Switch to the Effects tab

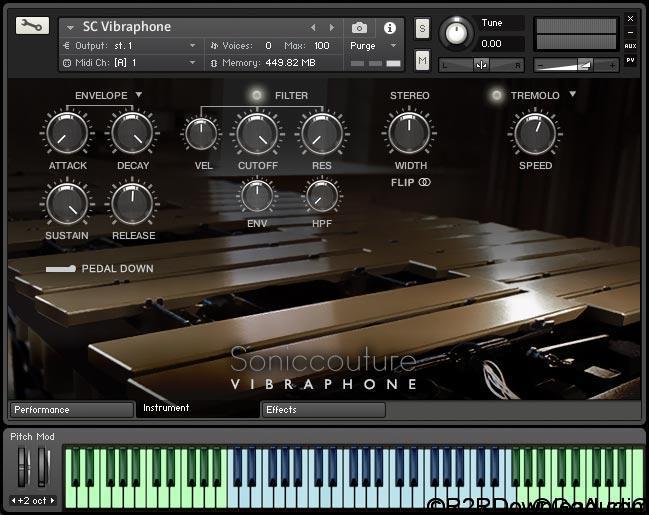[323, 410]
